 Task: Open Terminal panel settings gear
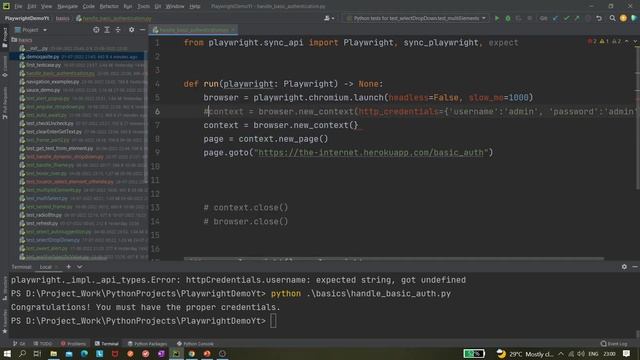coord(624,267)
